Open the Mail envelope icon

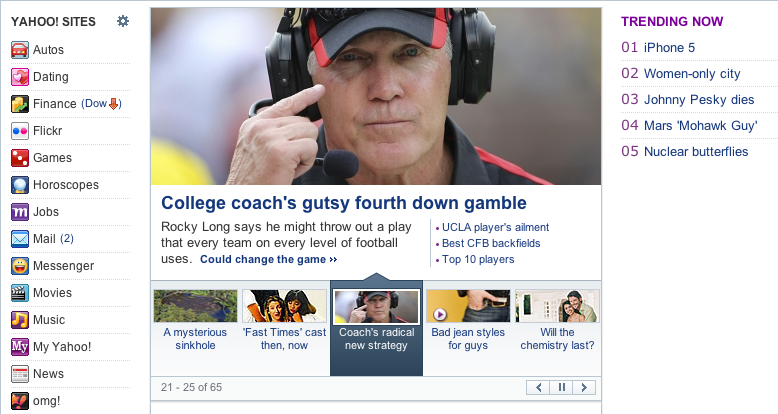point(19,239)
